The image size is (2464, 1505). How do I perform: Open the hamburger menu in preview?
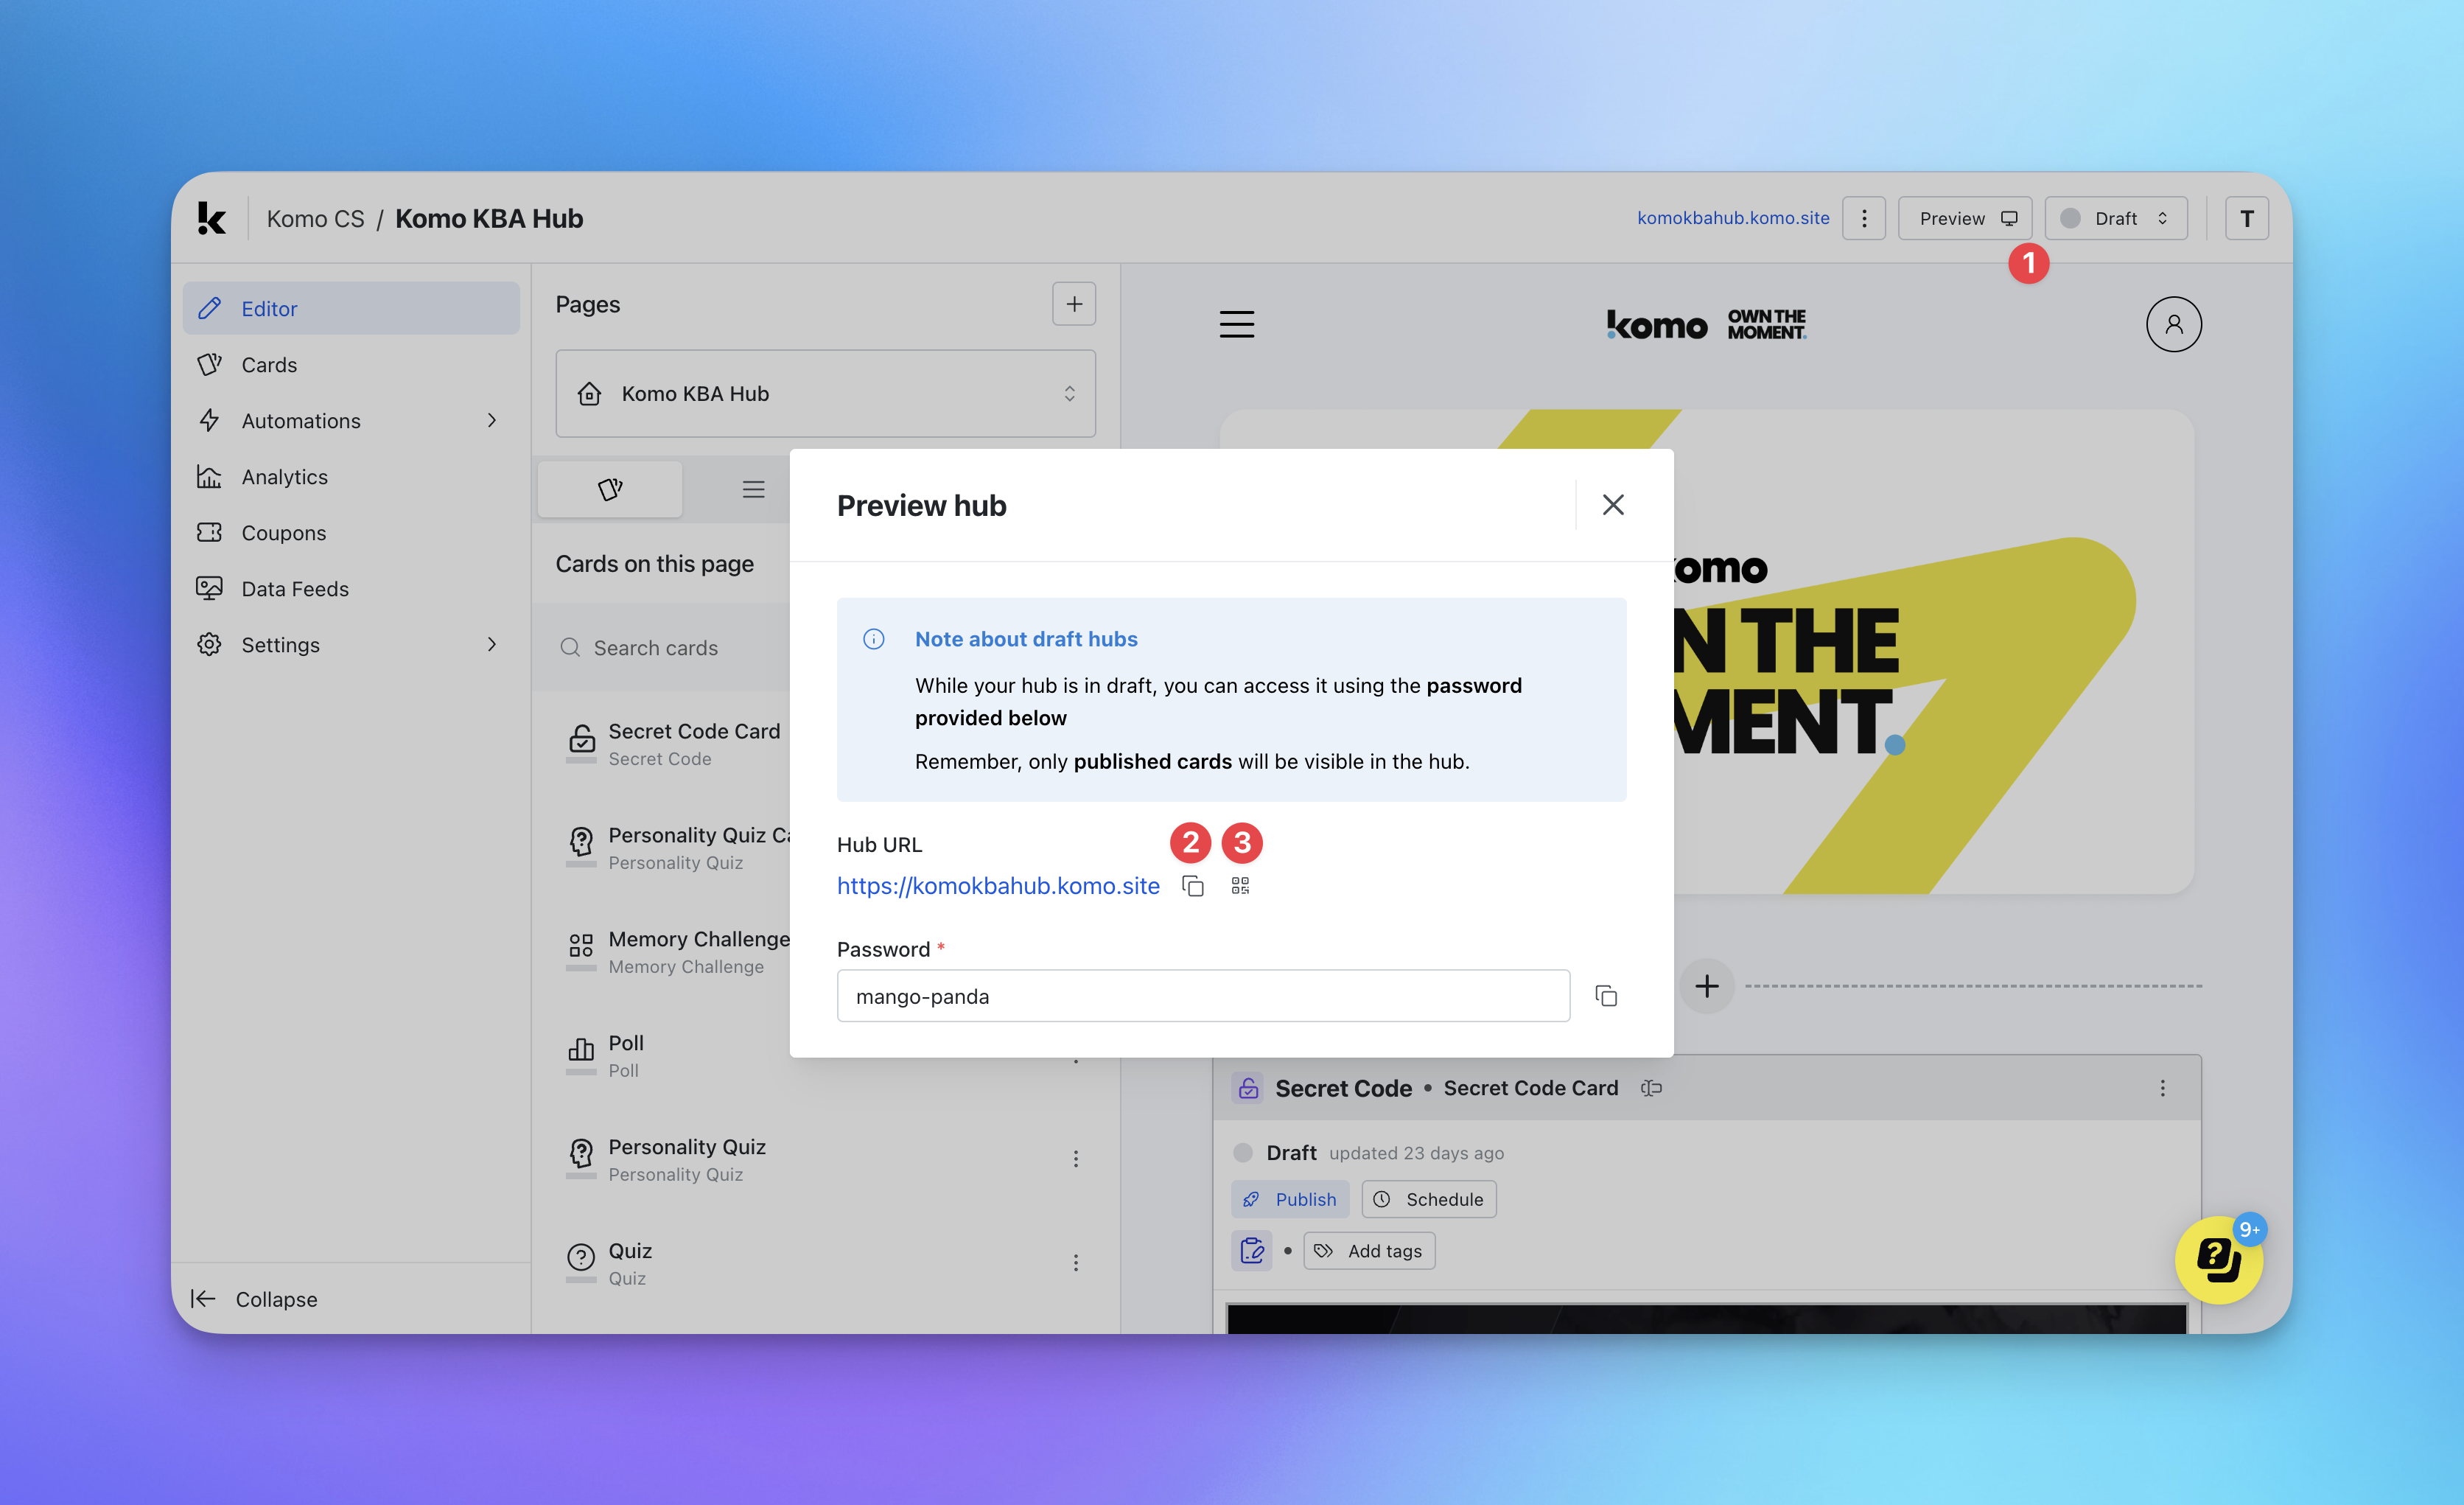1236,324
